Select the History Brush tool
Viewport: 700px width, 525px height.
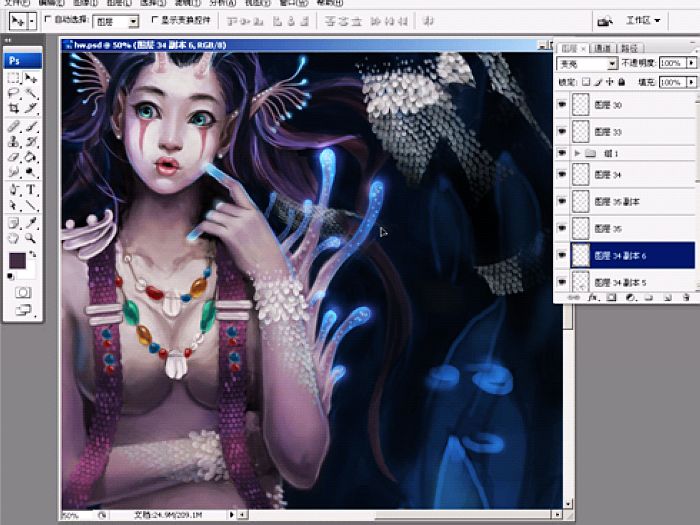30,142
